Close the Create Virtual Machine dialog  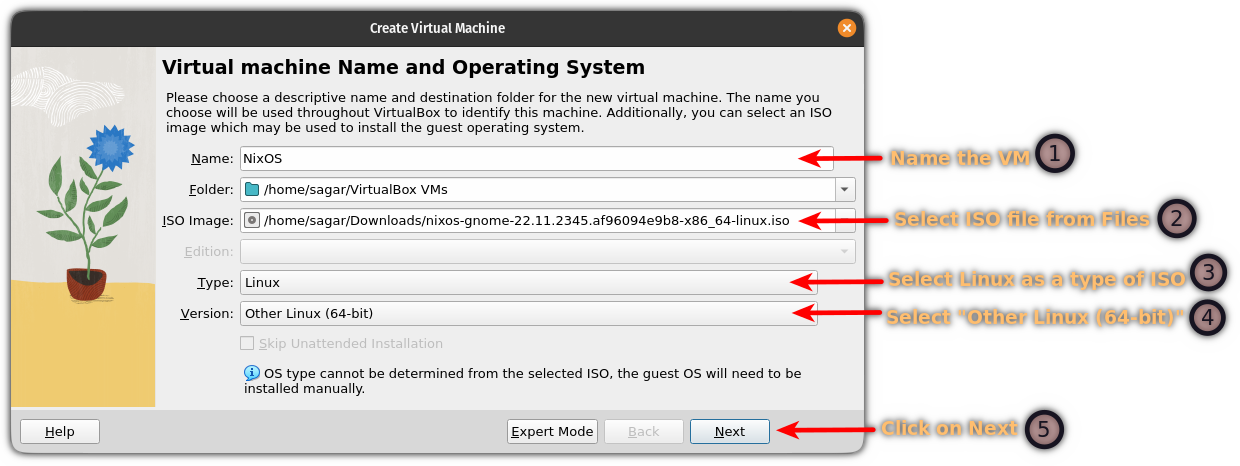click(846, 28)
